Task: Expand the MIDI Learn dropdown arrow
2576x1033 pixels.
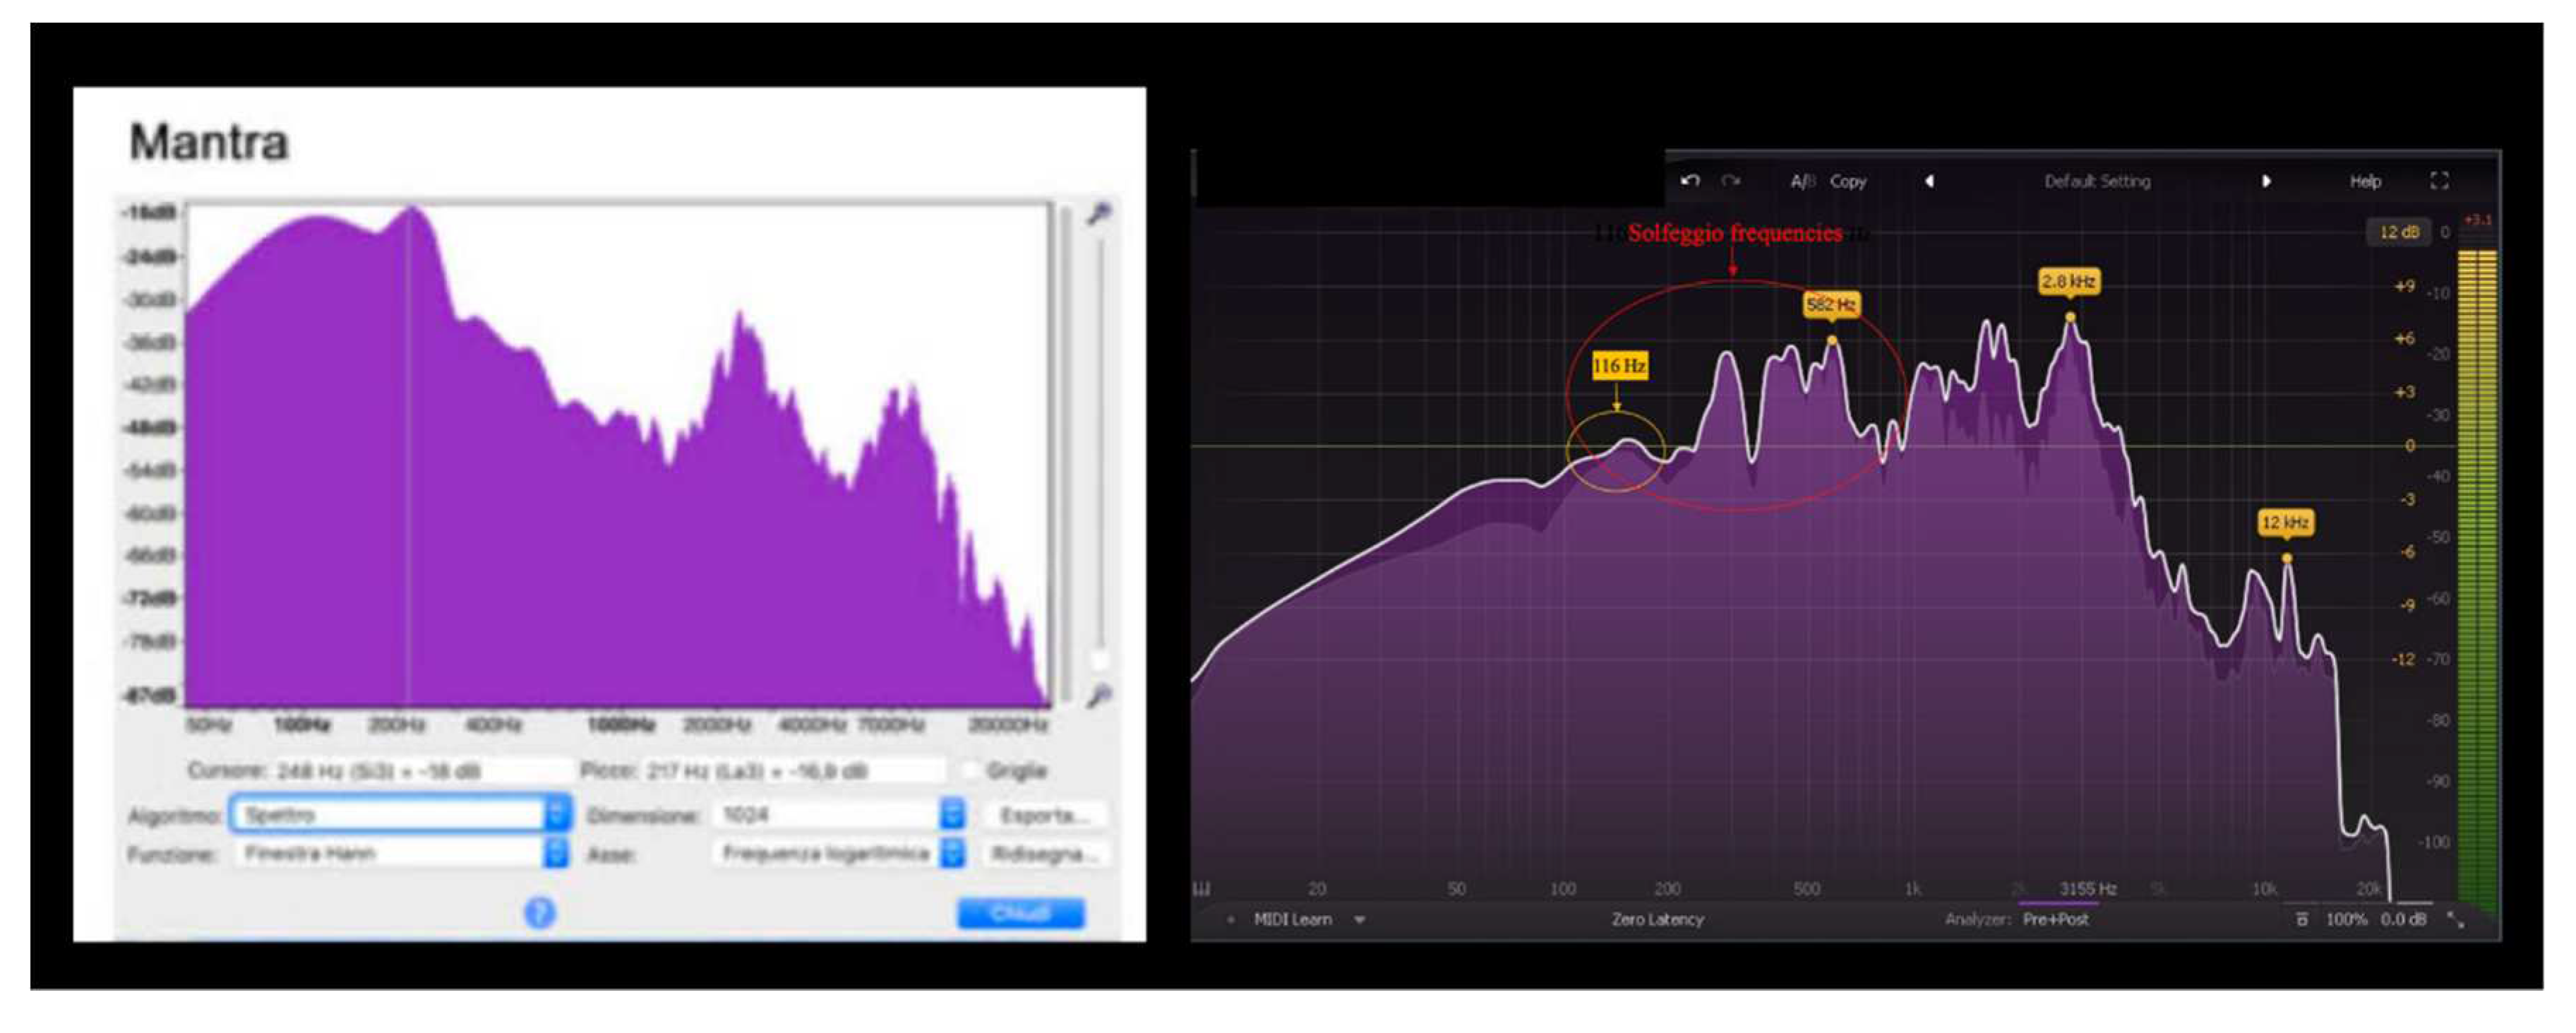Action: (x=1360, y=919)
